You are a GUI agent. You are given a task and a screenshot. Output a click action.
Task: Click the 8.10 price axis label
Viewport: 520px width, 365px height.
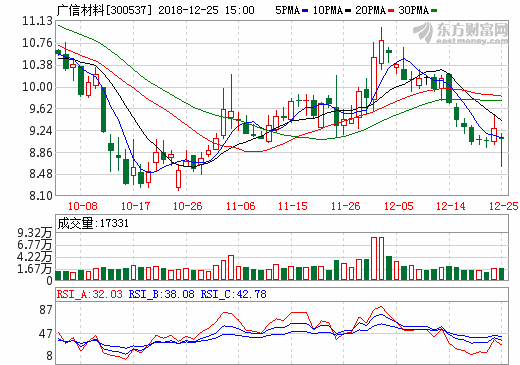point(41,195)
